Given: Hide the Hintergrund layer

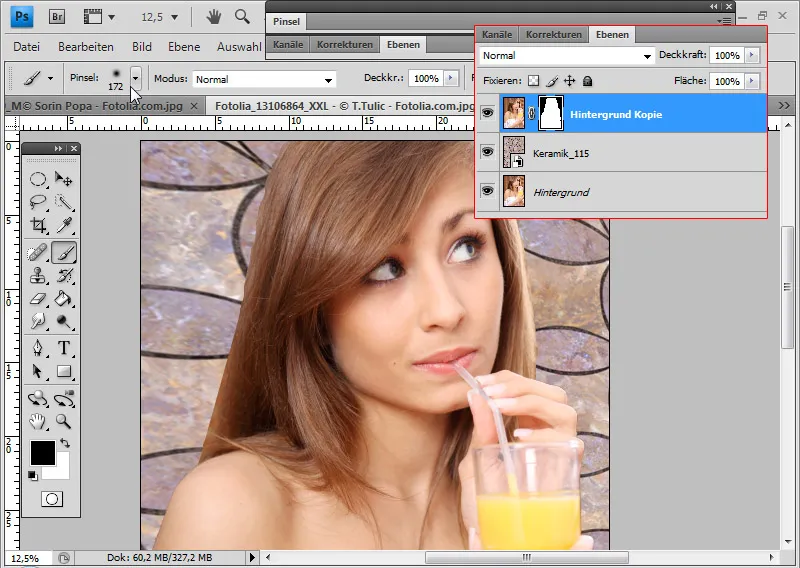Looking at the screenshot, I should pyautogui.click(x=488, y=191).
